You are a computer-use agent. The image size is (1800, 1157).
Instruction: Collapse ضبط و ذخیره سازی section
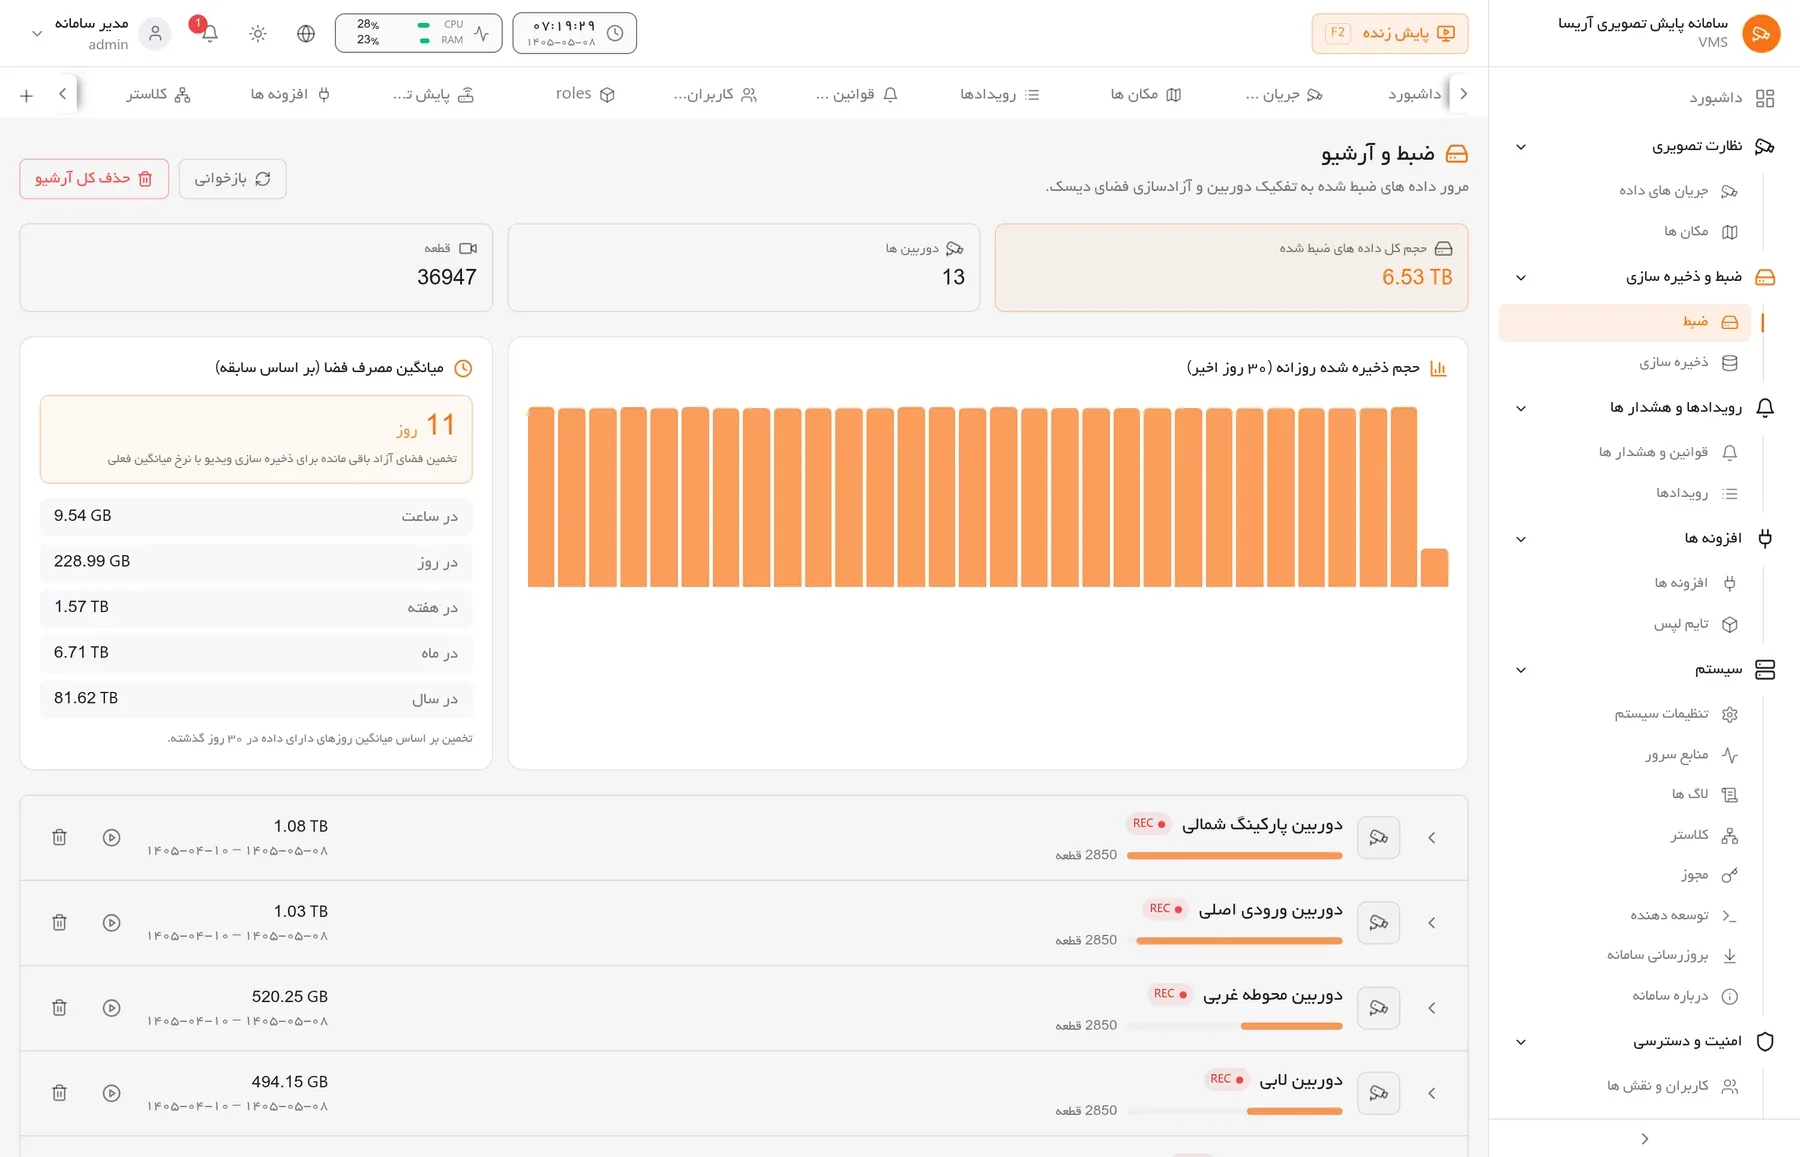(1521, 278)
